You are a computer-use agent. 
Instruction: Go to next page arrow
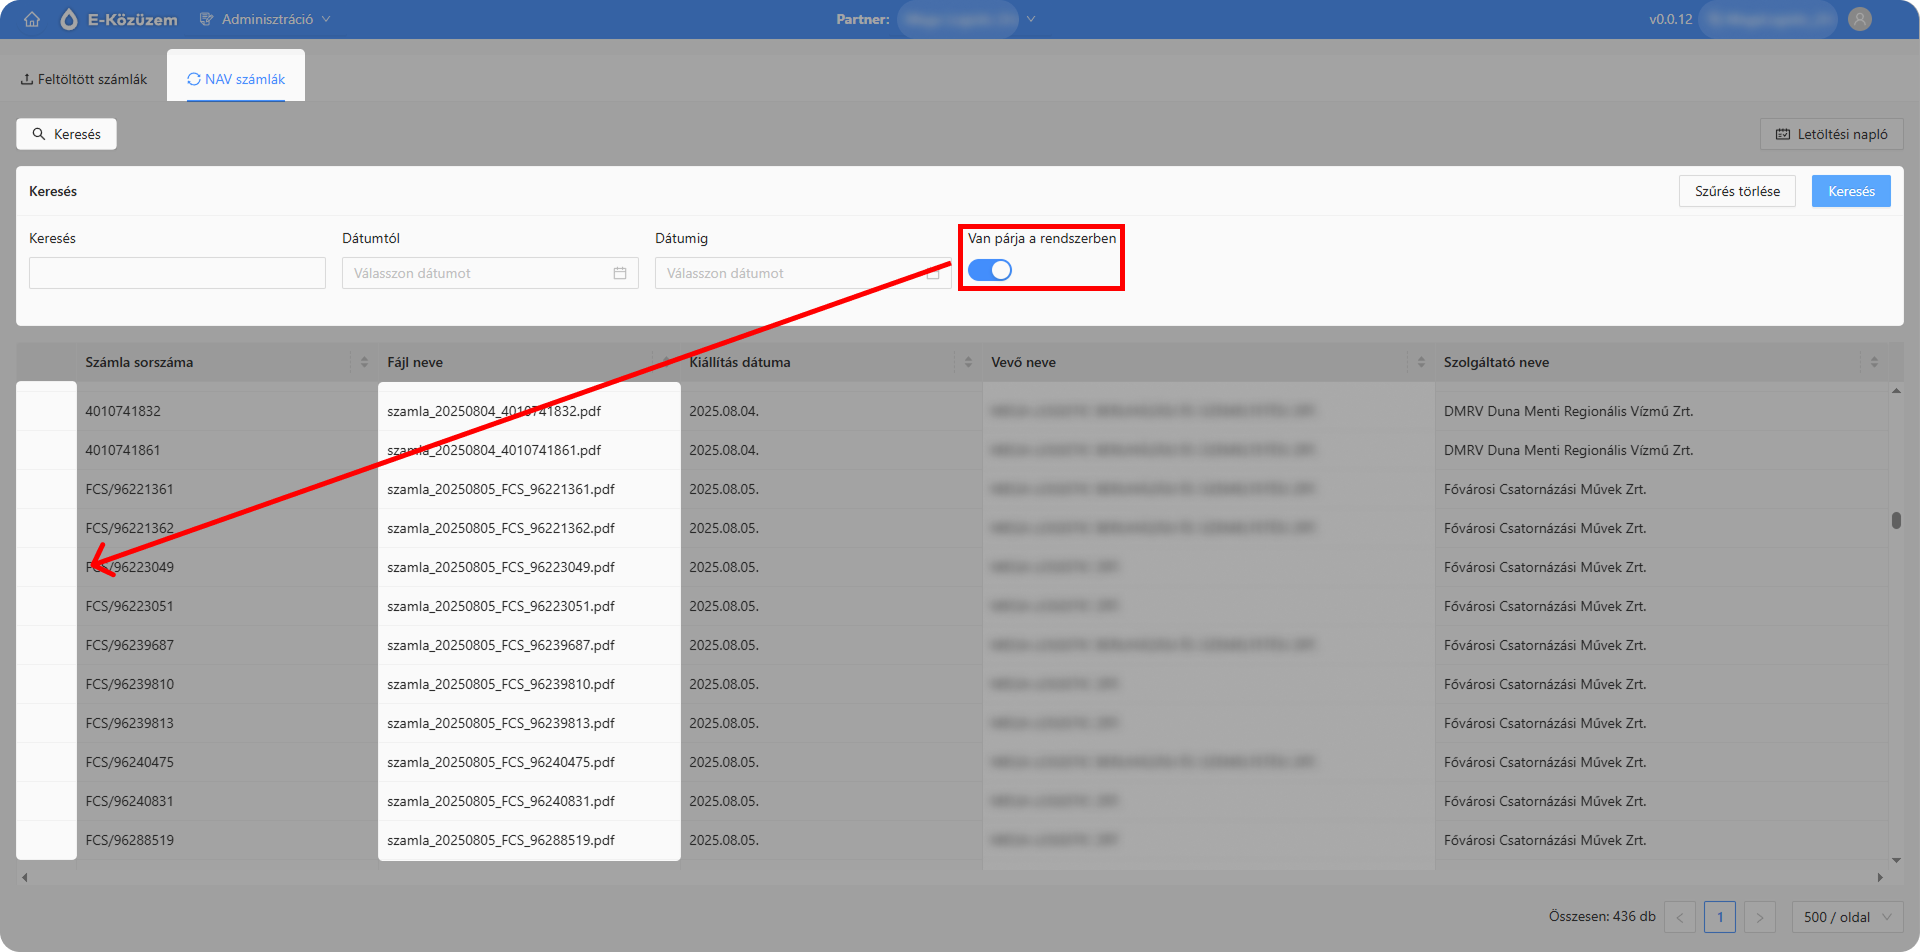[1760, 917]
